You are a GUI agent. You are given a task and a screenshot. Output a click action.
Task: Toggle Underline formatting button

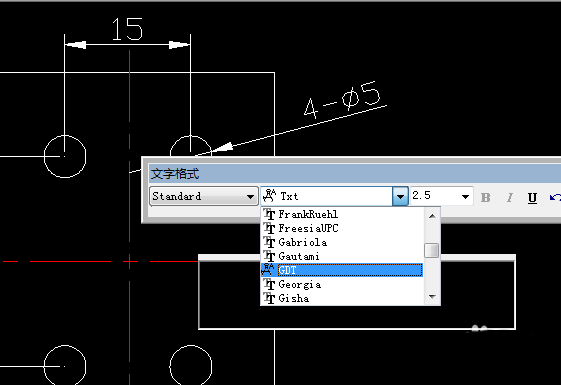click(532, 198)
